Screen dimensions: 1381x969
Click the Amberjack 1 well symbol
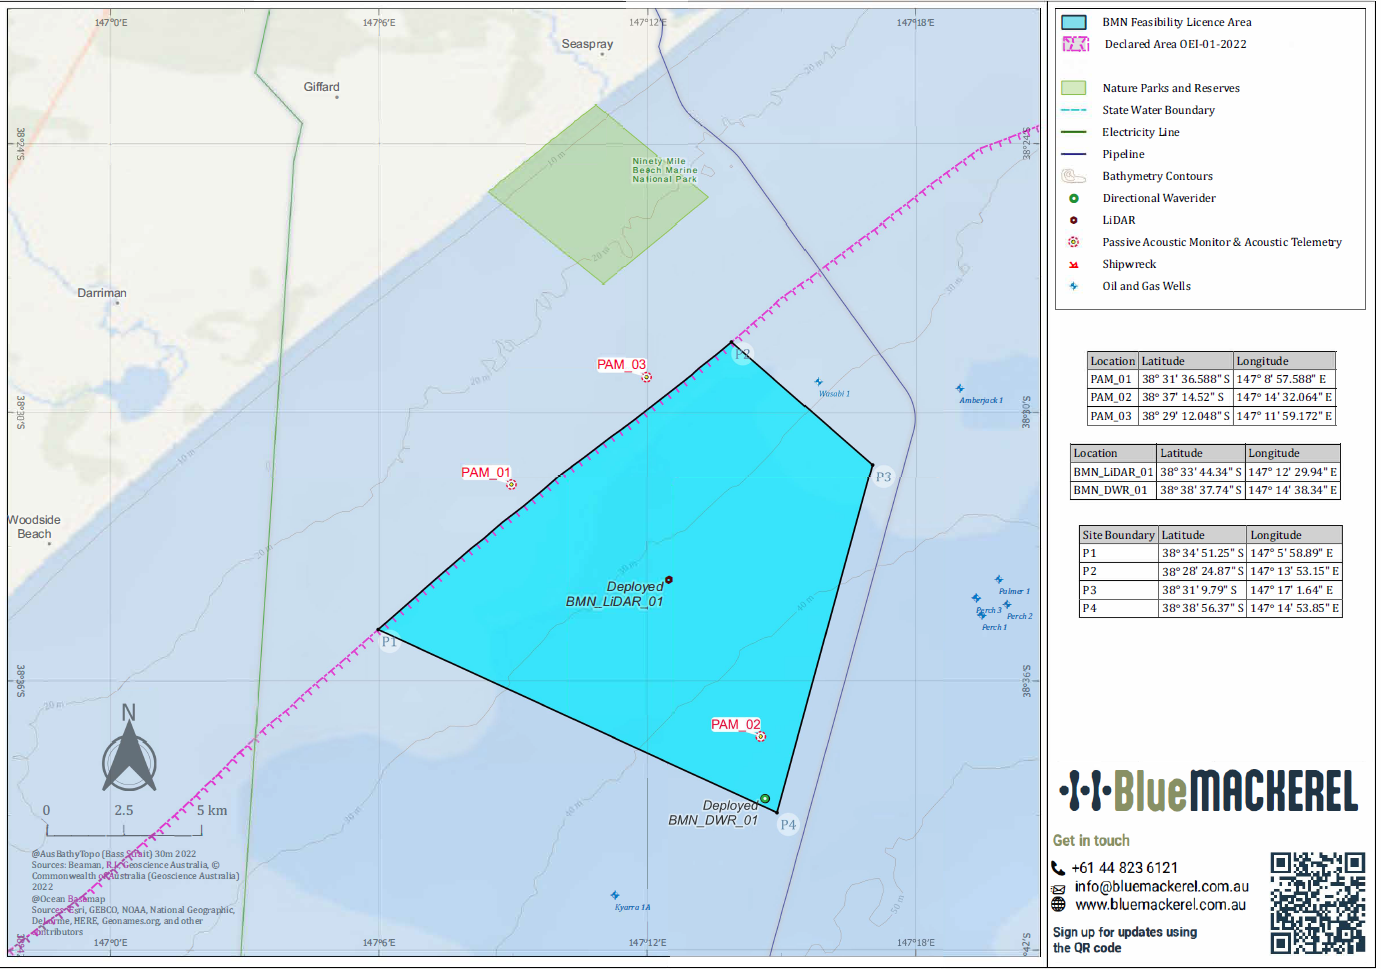(960, 388)
